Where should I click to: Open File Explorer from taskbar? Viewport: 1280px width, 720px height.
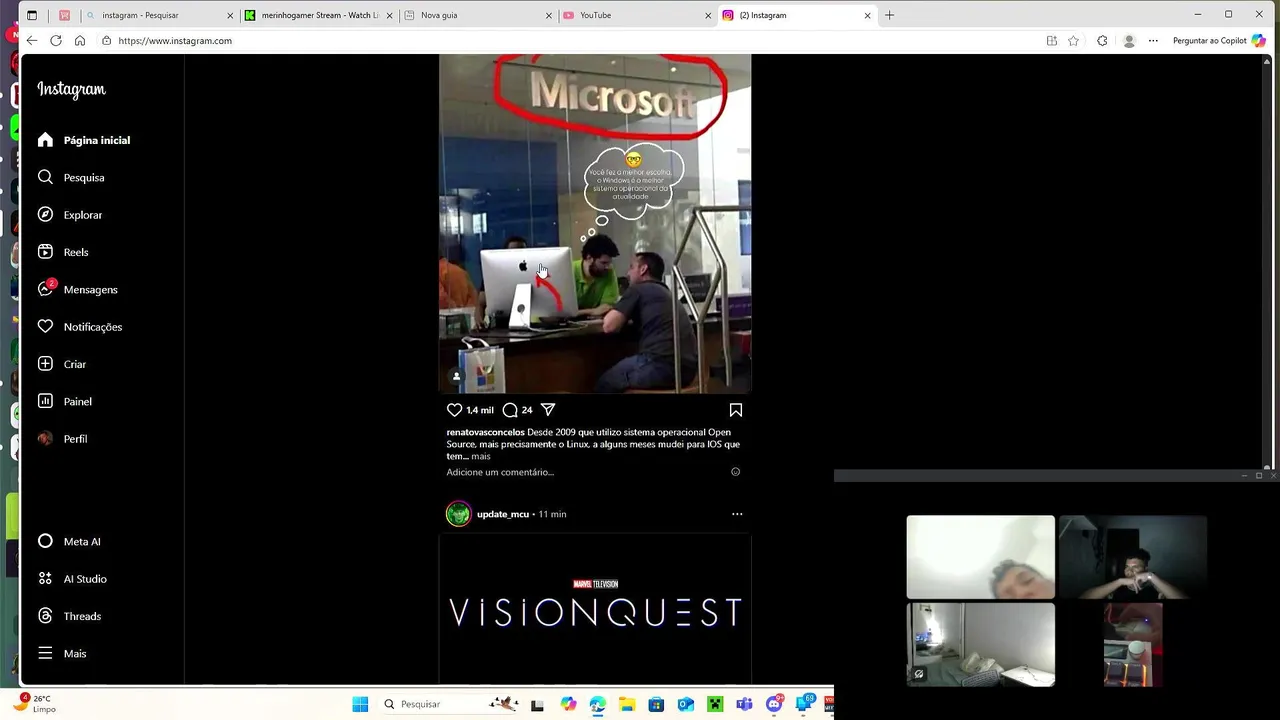(626, 704)
